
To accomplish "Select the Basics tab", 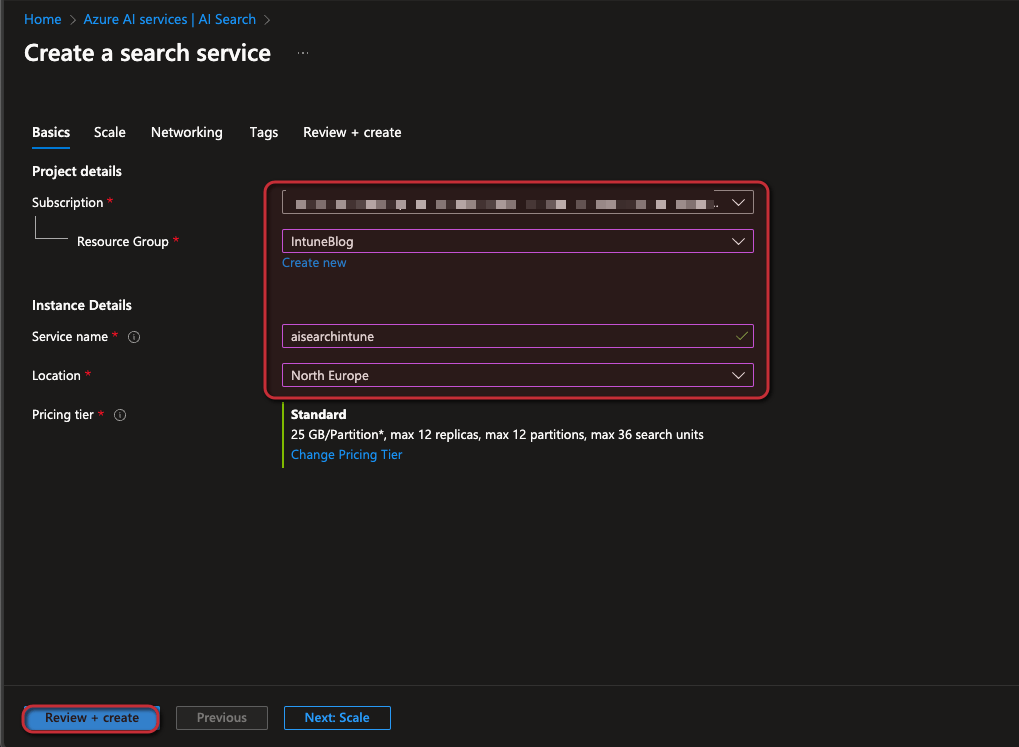I will pyautogui.click(x=51, y=132).
